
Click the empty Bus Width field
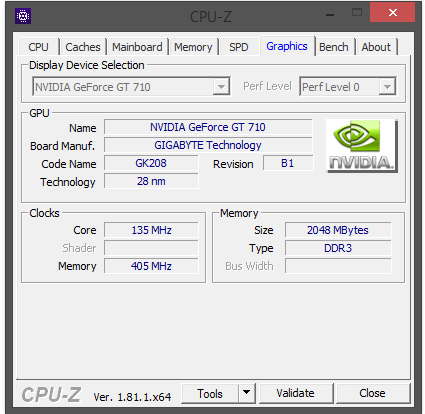(x=338, y=266)
